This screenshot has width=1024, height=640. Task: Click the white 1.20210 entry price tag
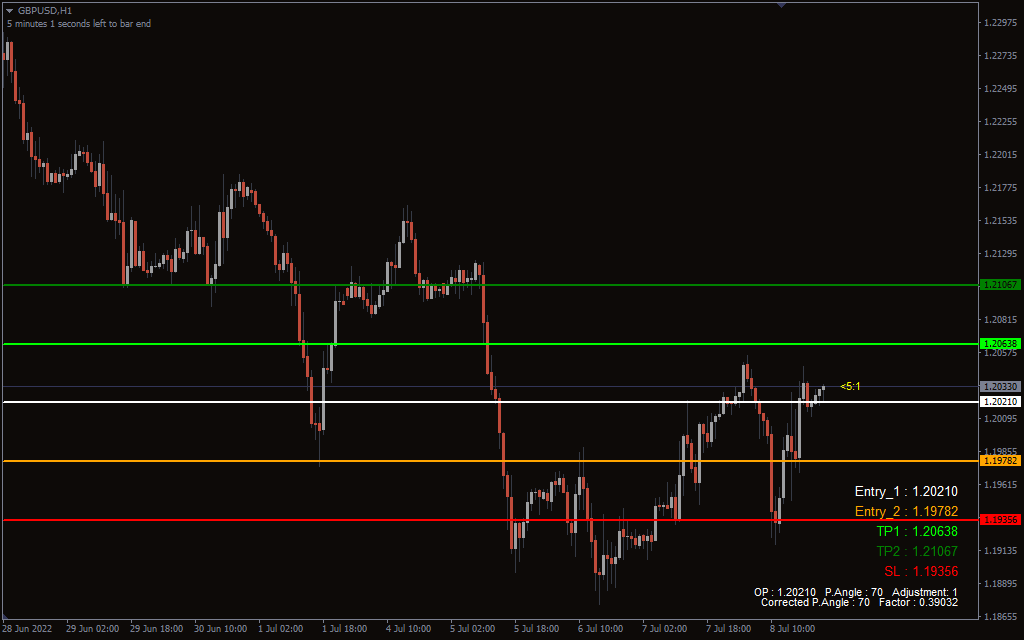pyautogui.click(x=1000, y=402)
